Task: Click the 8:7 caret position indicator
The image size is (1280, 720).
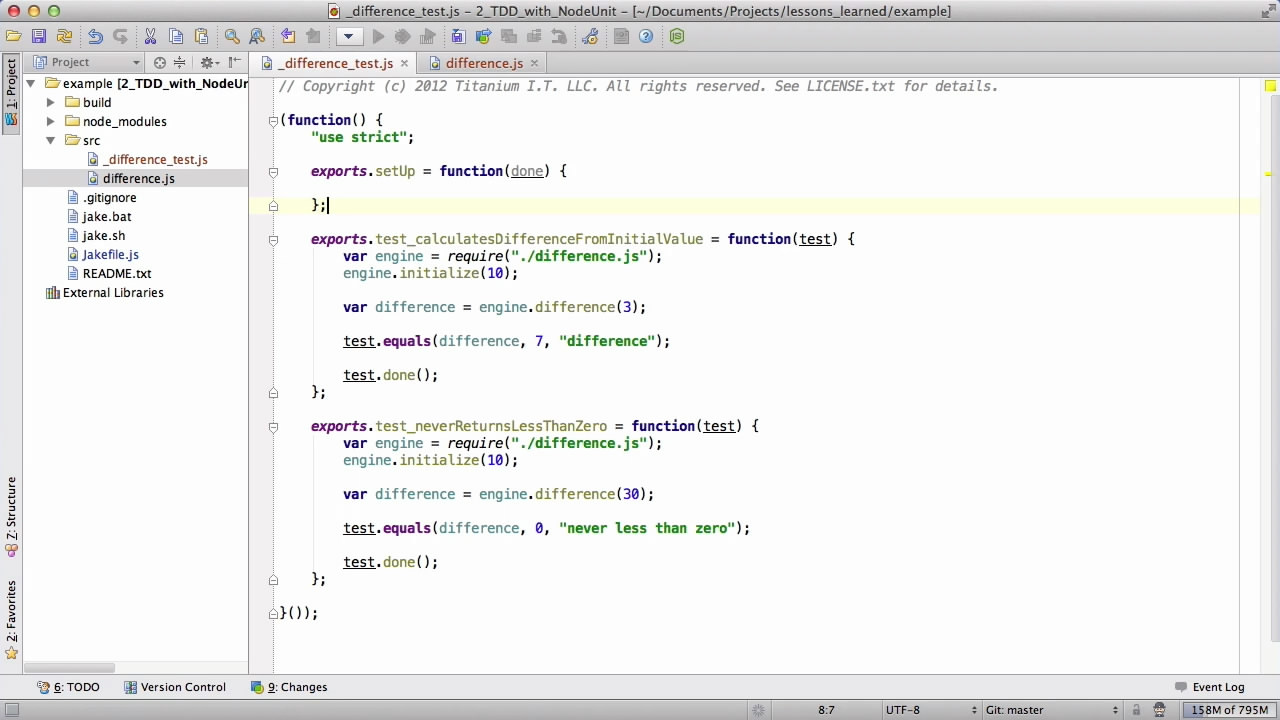Action: click(x=826, y=710)
